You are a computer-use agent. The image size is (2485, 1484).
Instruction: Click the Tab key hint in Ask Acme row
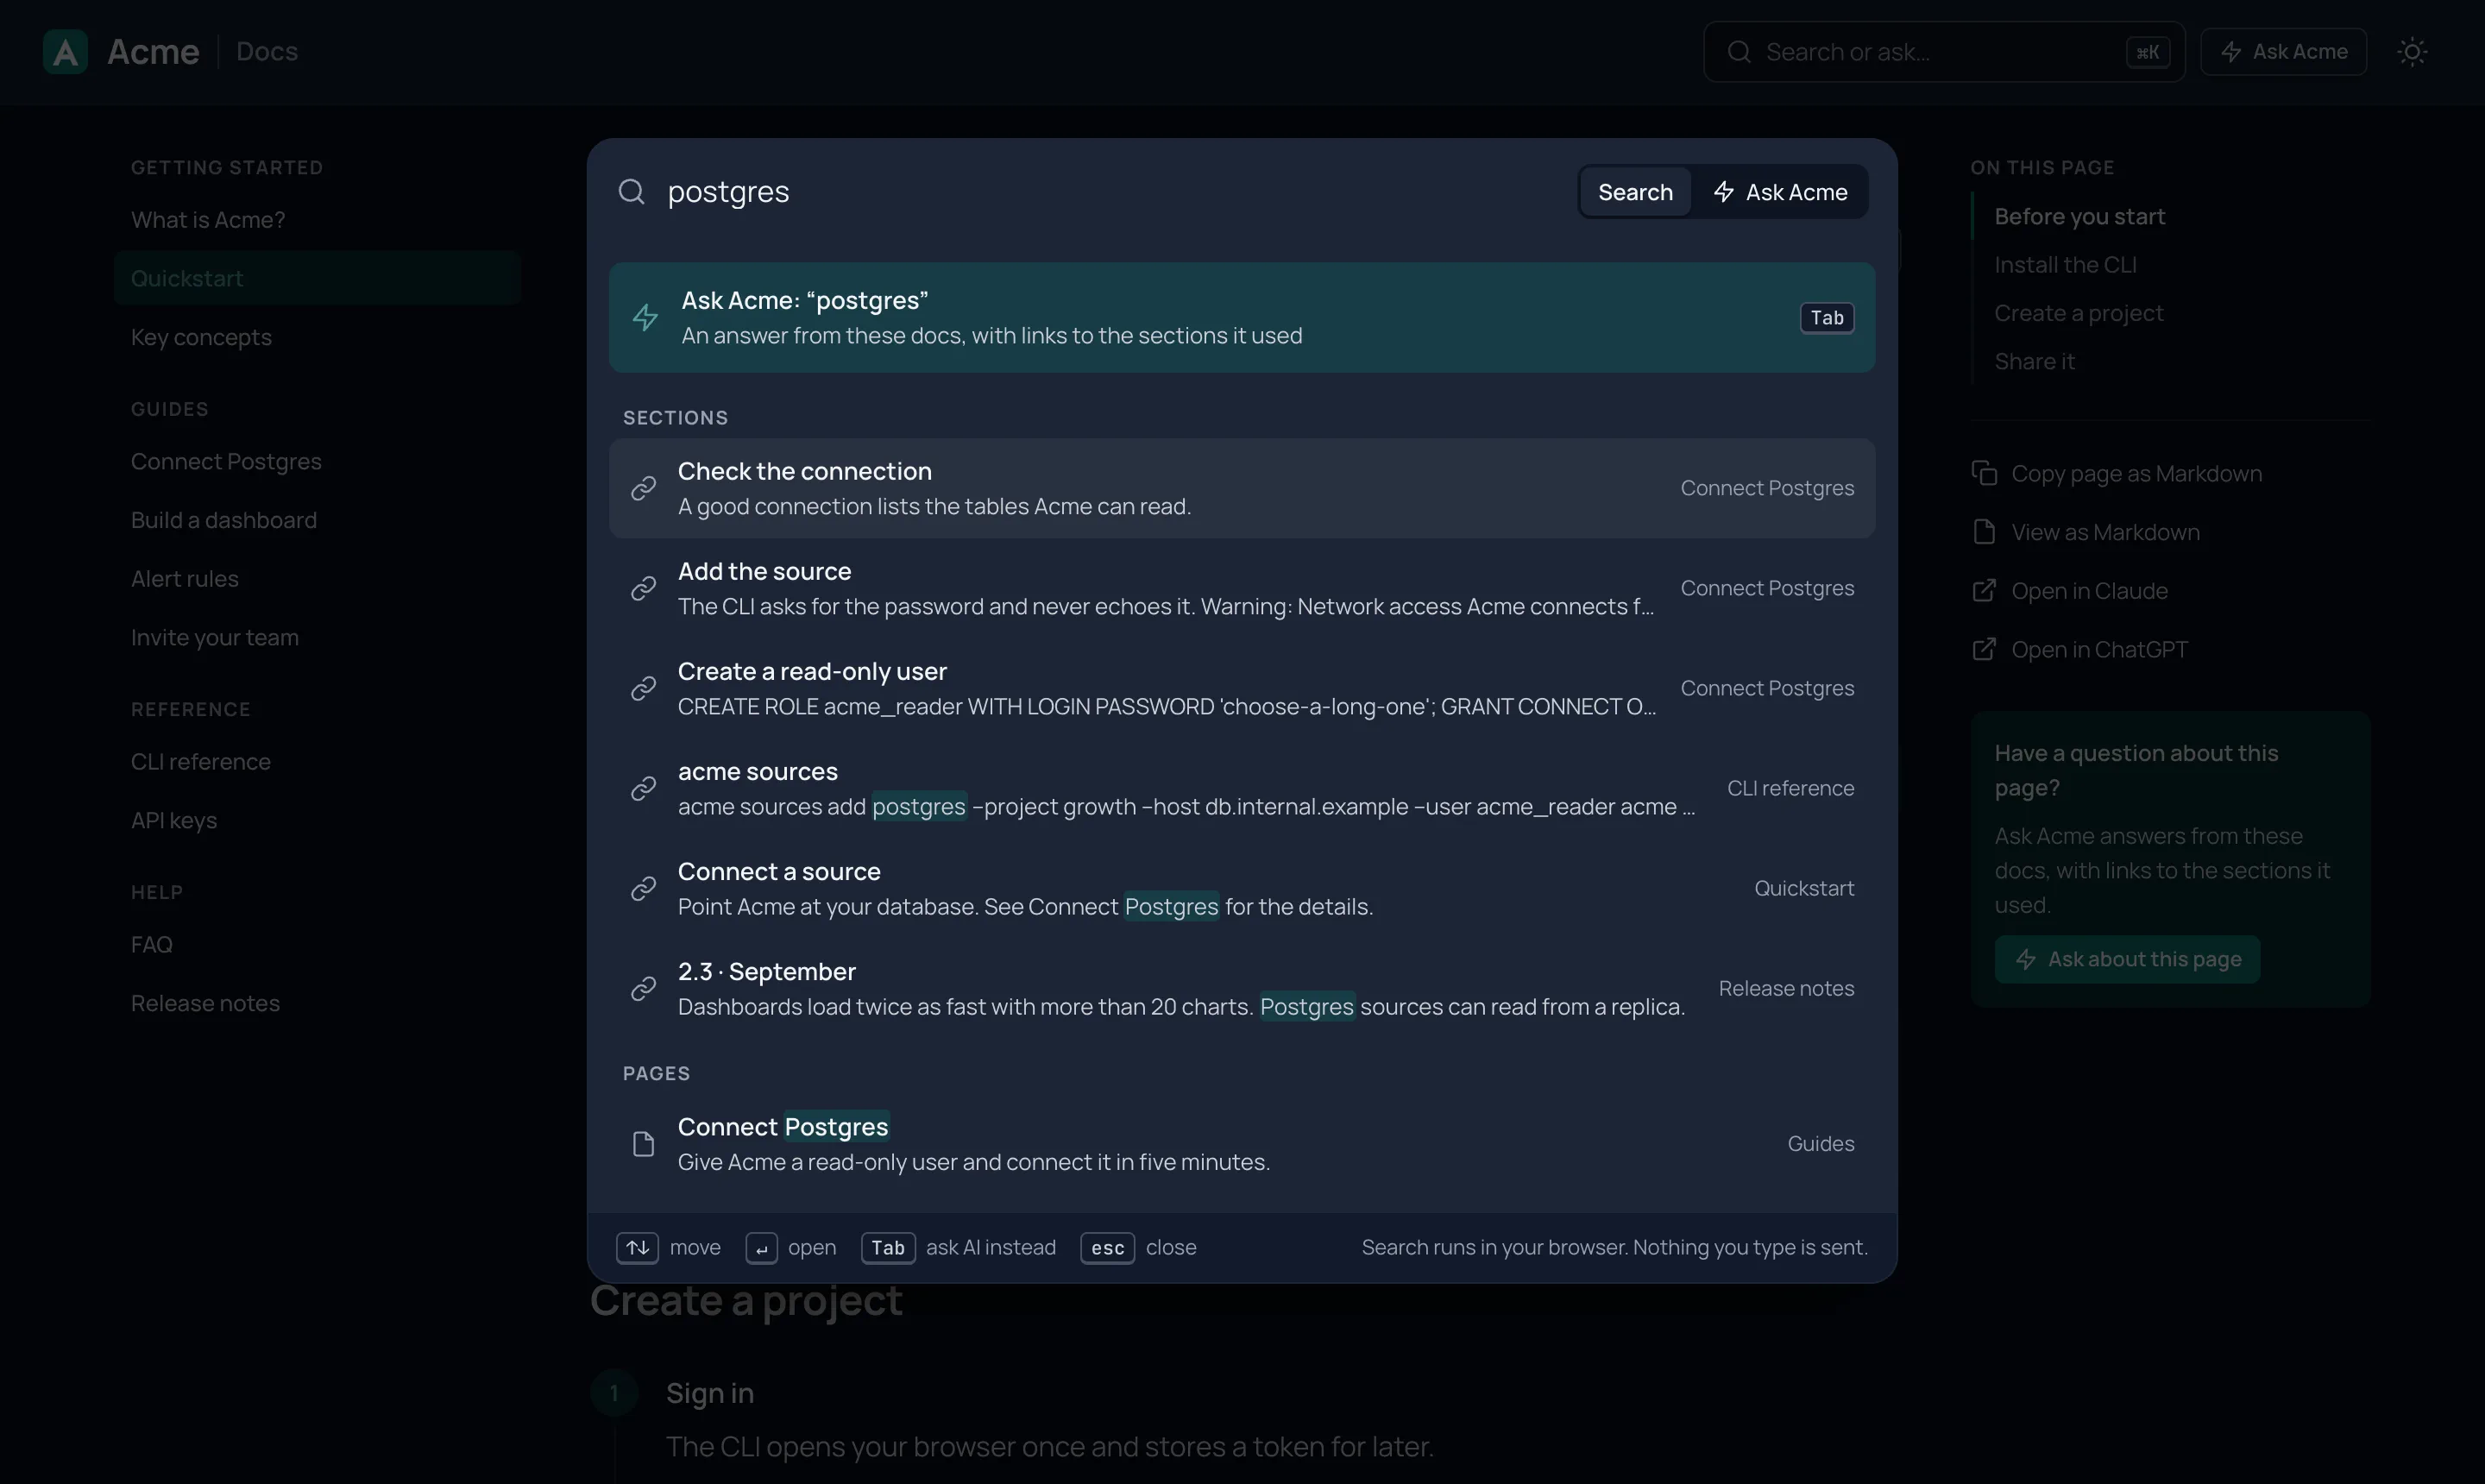click(x=1826, y=318)
